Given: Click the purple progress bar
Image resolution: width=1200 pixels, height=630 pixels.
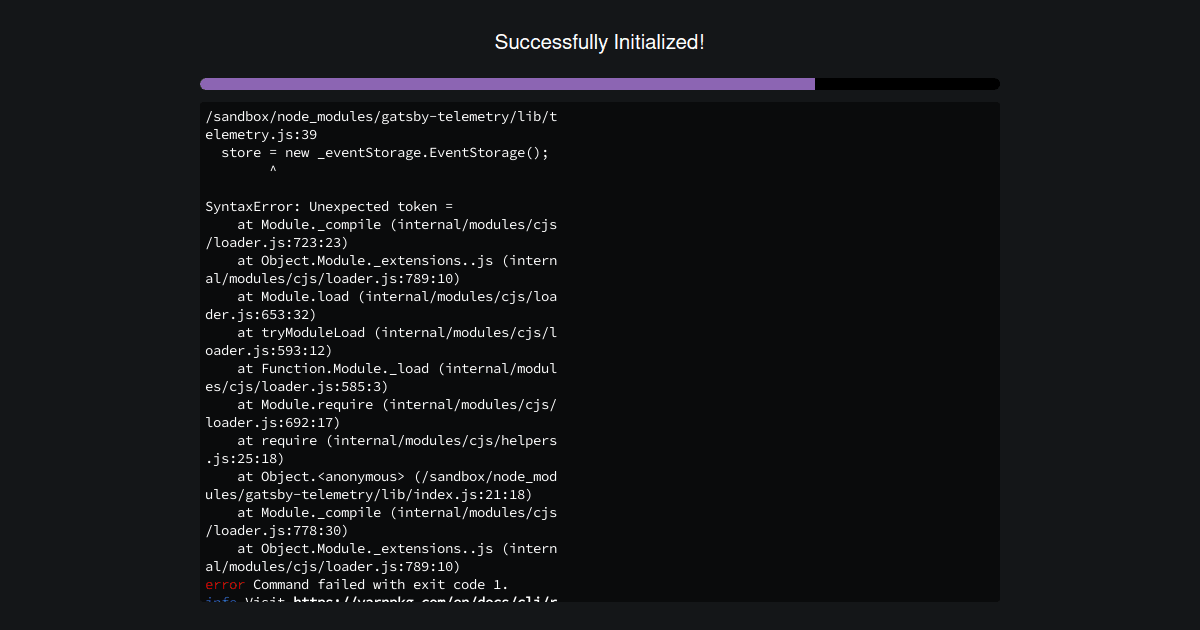Looking at the screenshot, I should point(500,83).
